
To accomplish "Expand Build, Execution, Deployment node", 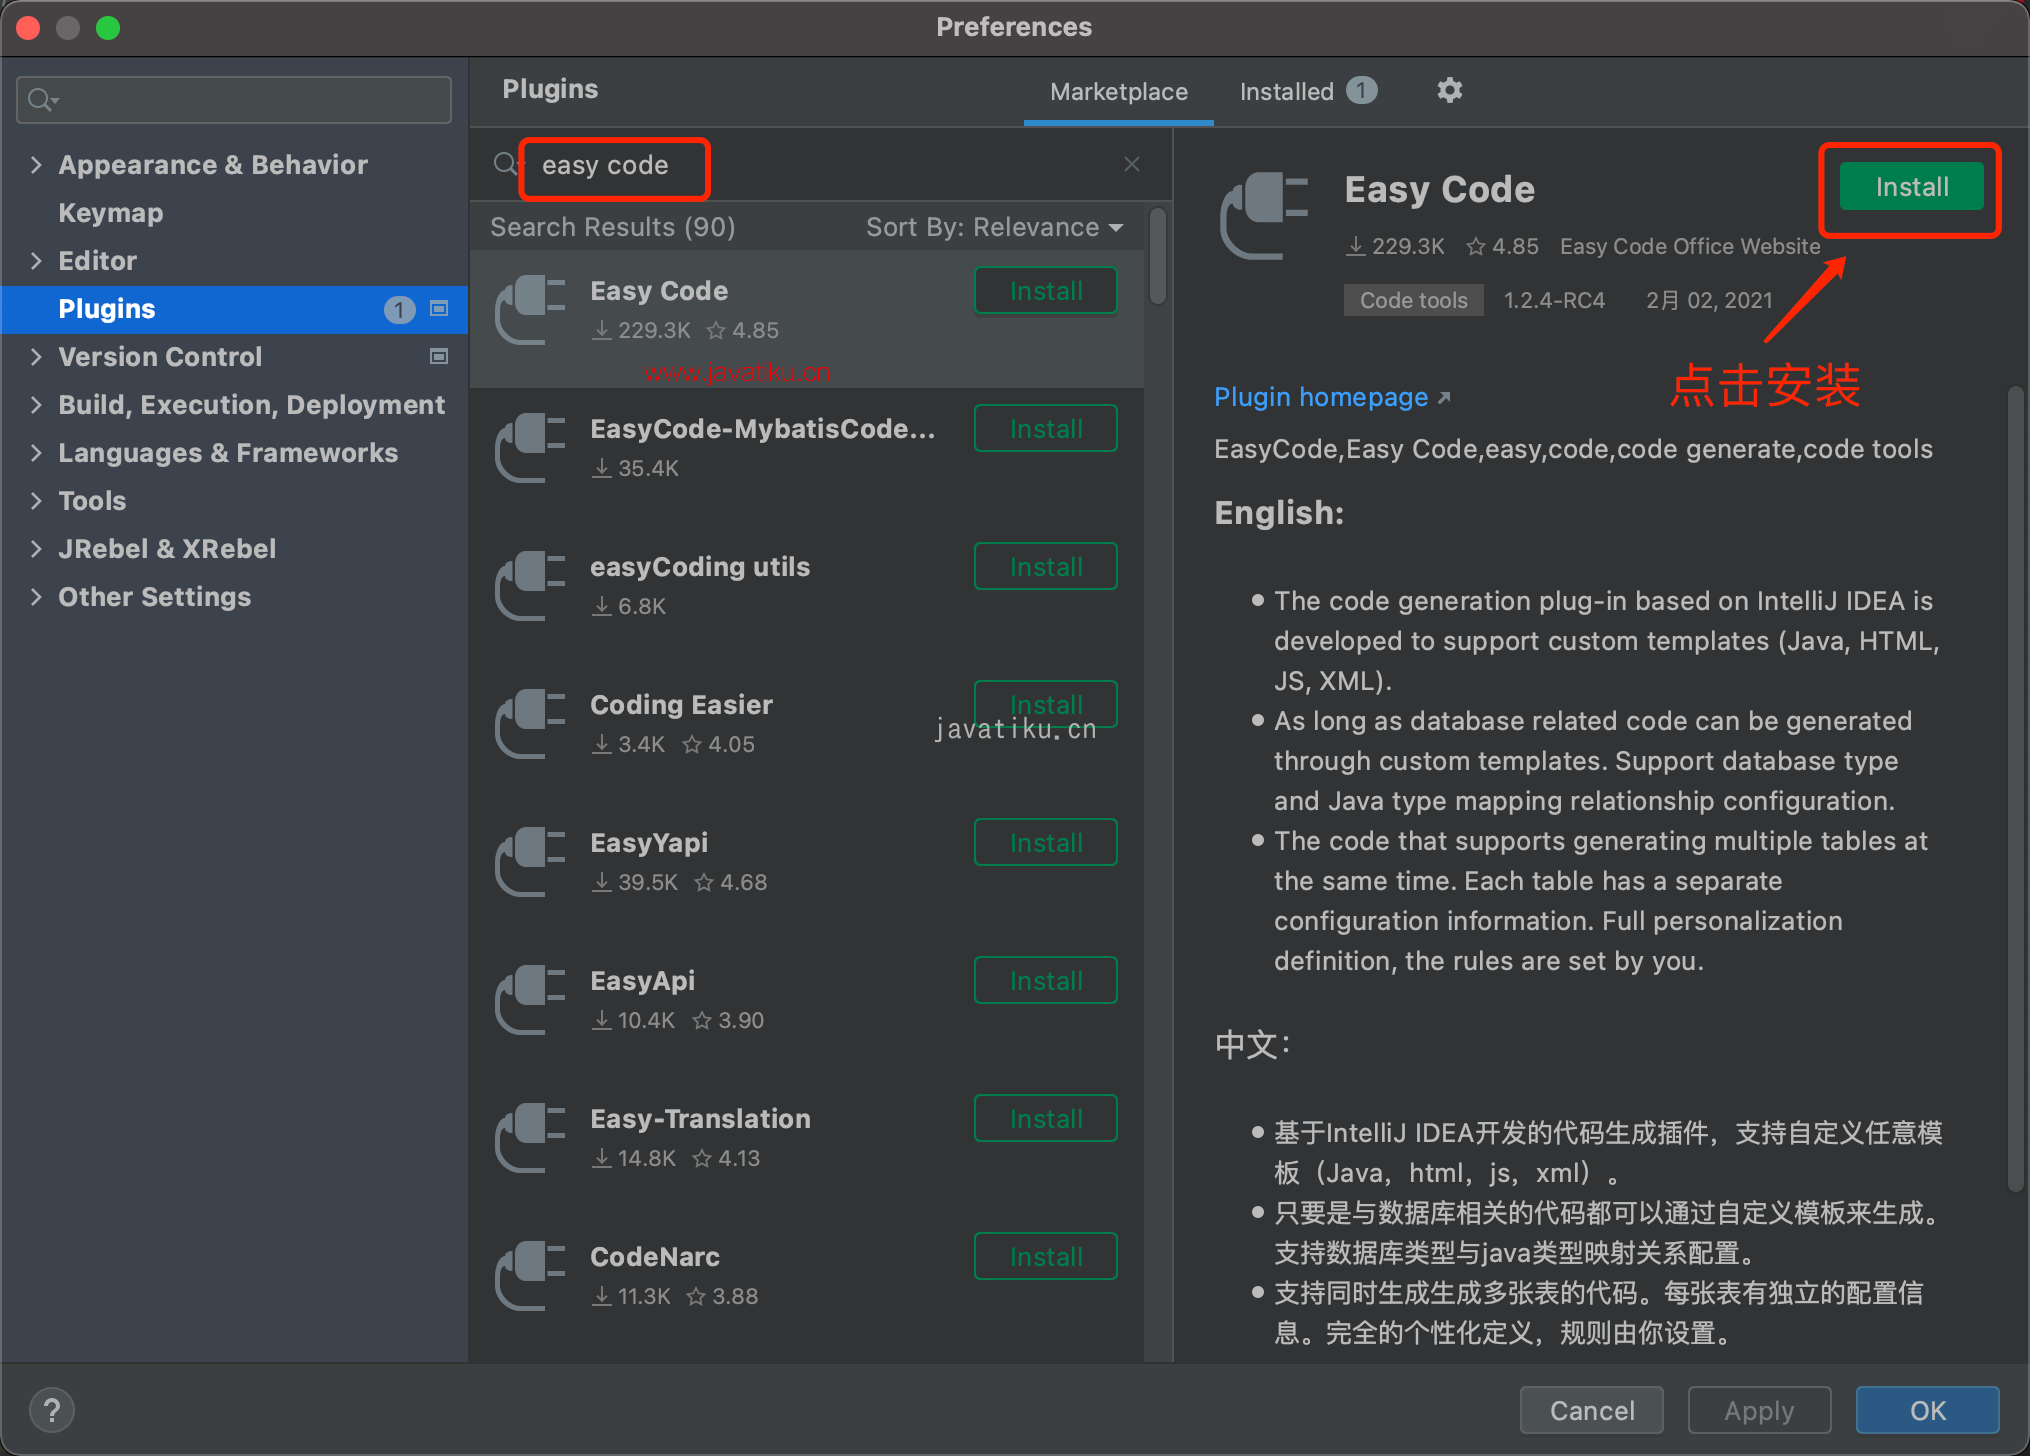I will [x=36, y=404].
